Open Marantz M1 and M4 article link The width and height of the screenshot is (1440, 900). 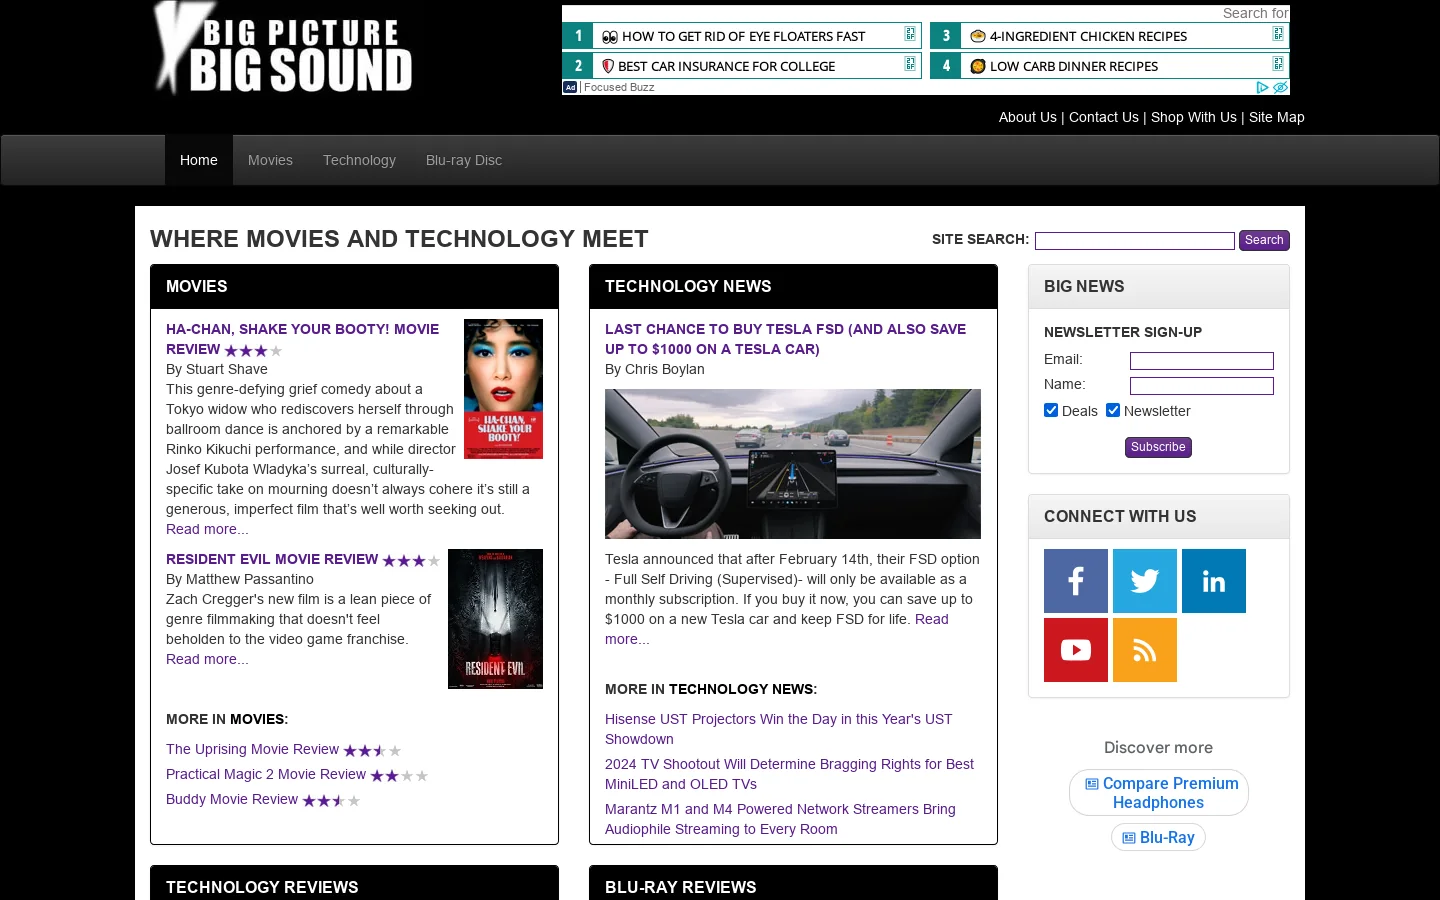[780, 819]
